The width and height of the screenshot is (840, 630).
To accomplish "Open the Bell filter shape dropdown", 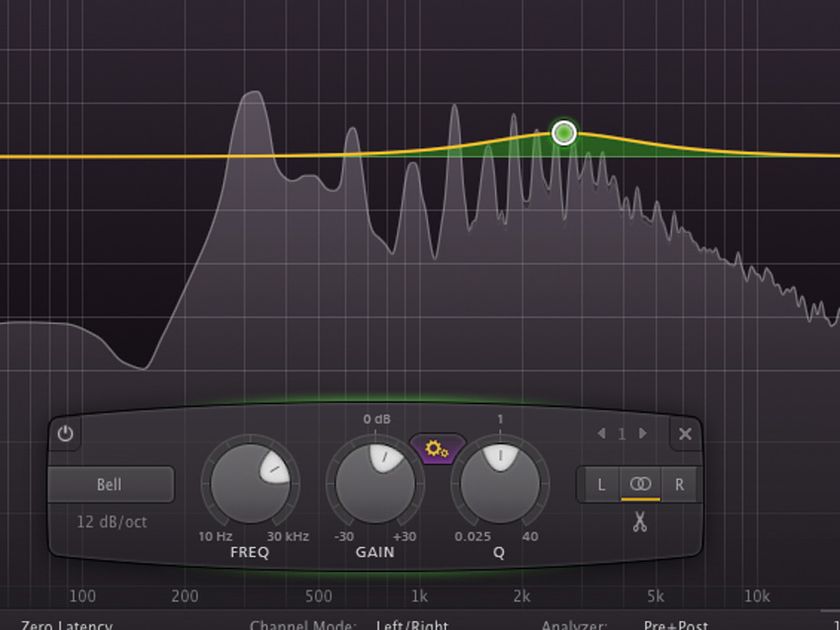I will (x=111, y=484).
